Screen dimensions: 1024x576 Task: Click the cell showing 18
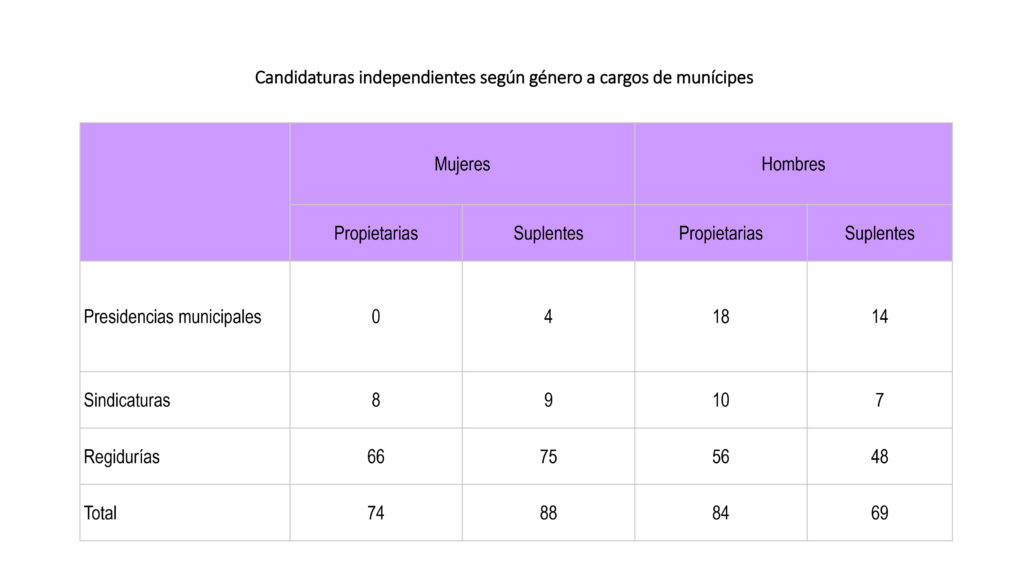click(721, 317)
